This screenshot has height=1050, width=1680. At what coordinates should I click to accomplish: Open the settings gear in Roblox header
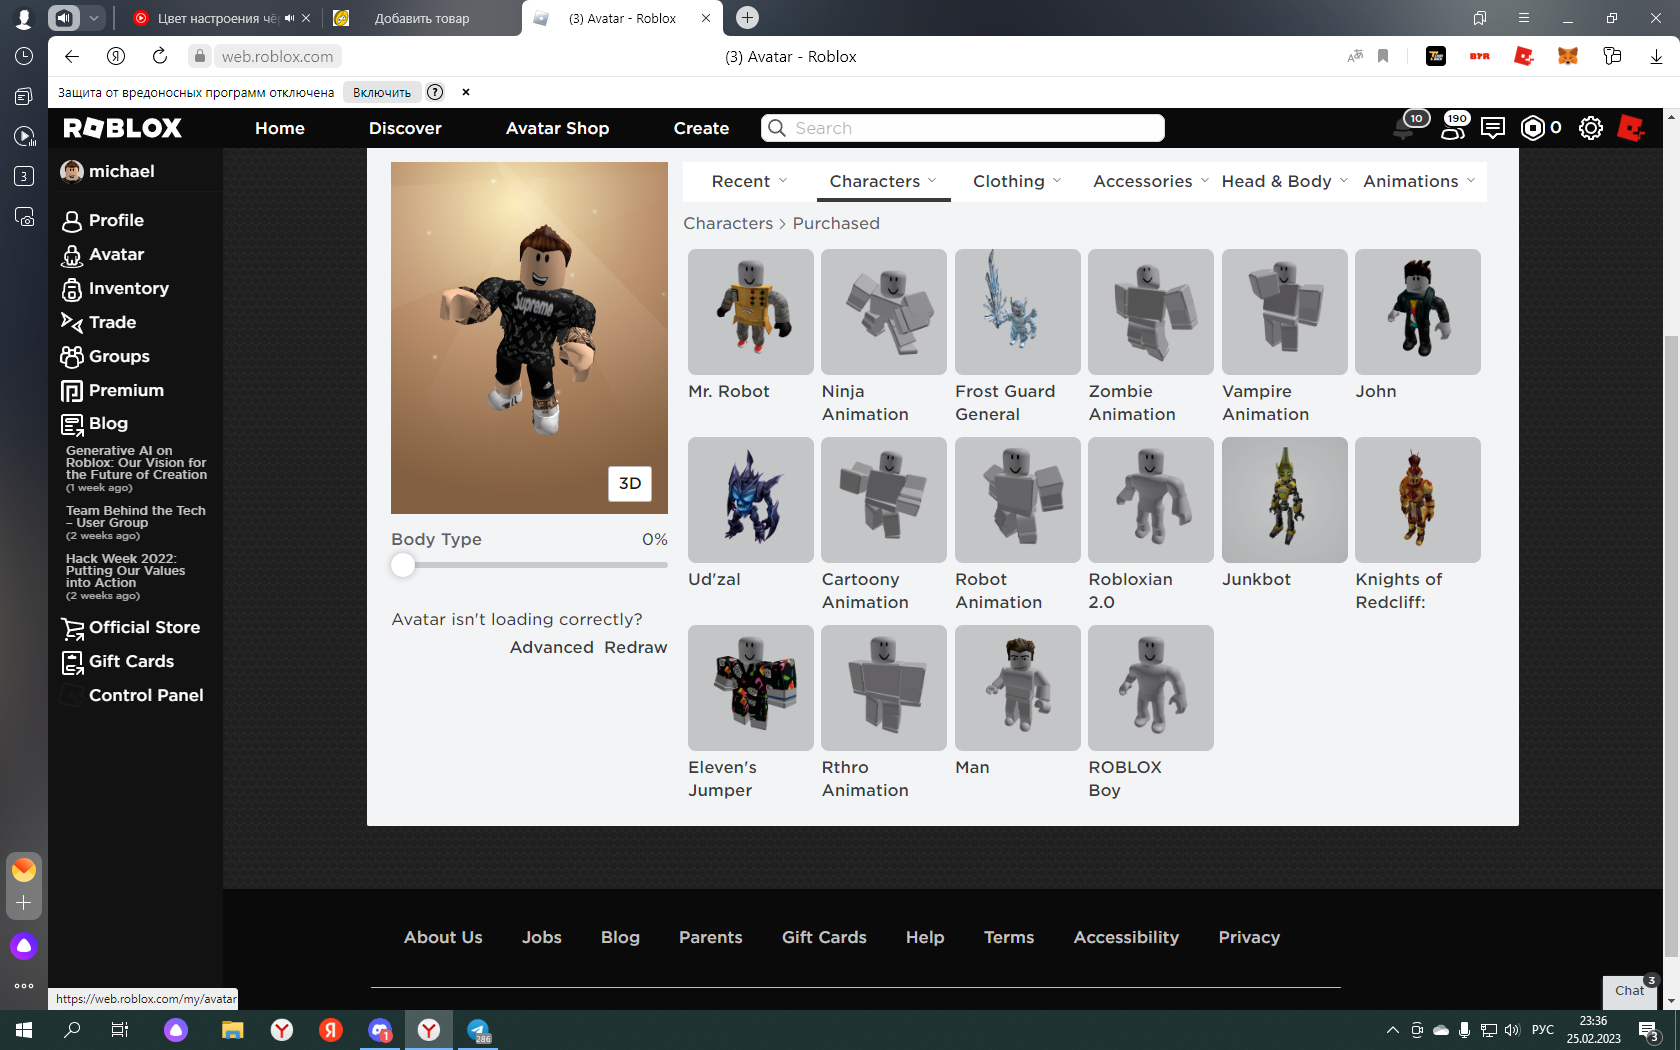click(x=1590, y=128)
